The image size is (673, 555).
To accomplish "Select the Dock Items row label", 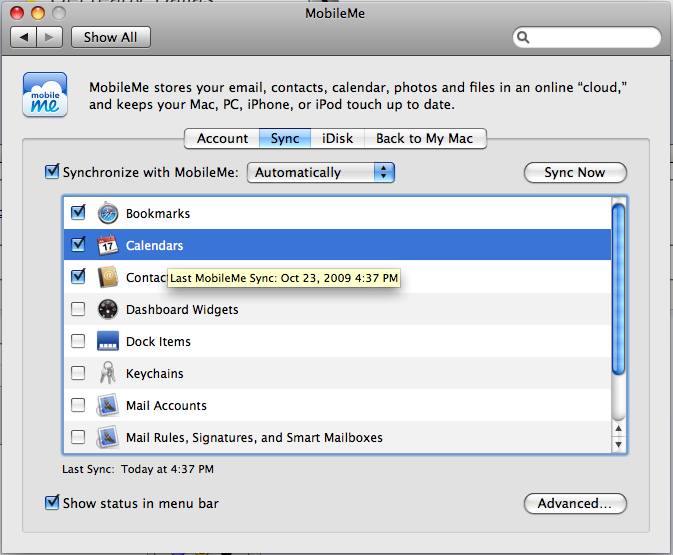I will [158, 342].
